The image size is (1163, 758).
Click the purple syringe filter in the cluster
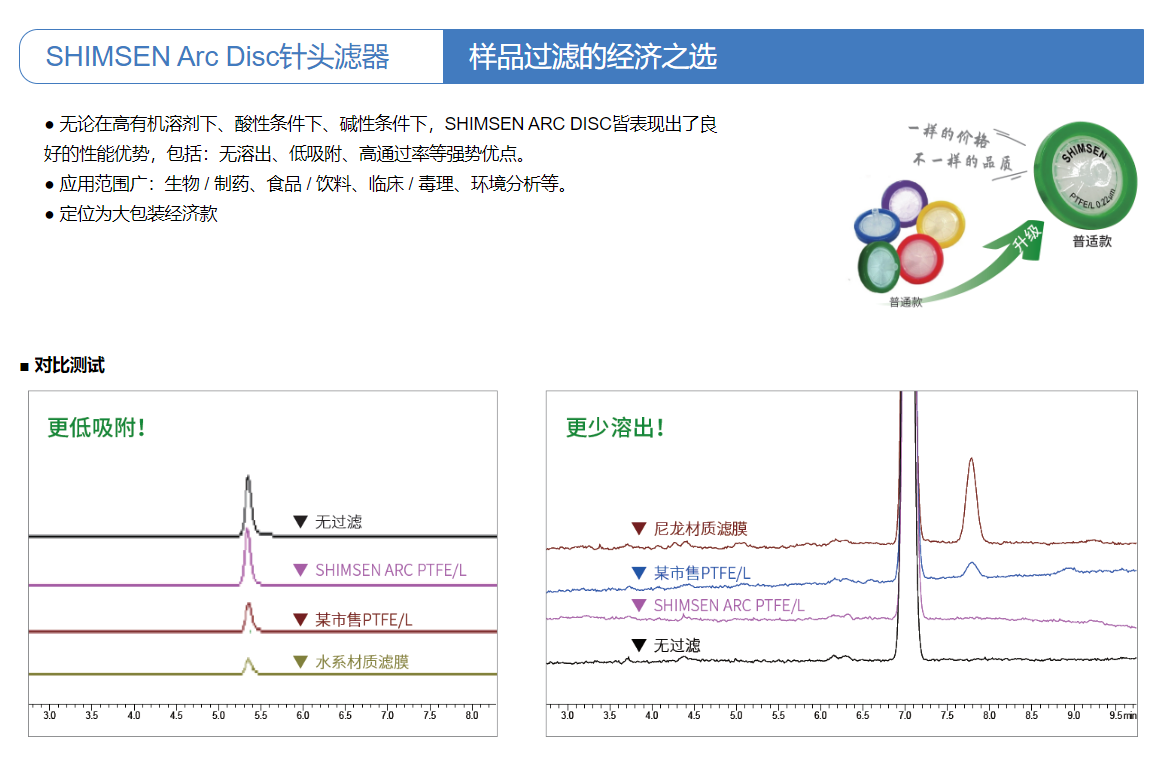click(x=906, y=205)
